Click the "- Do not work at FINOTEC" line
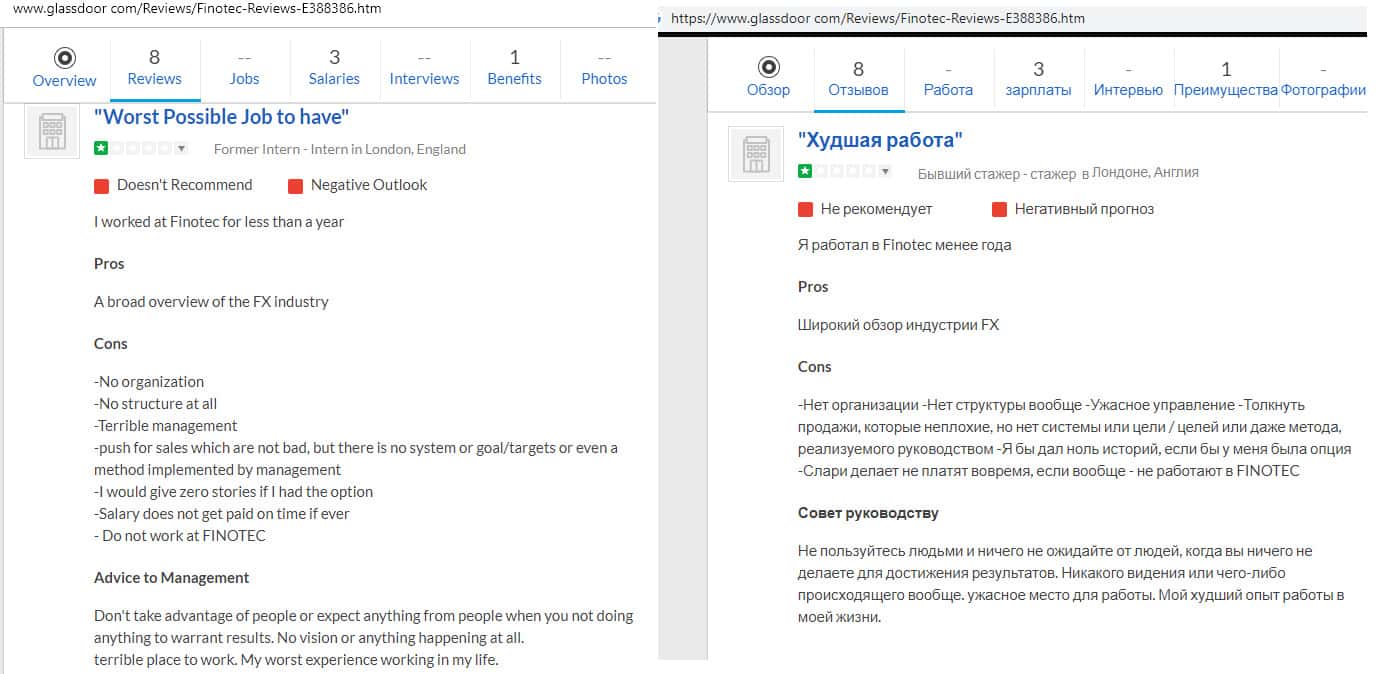Image resolution: width=1378 pixels, height=674 pixels. [180, 536]
